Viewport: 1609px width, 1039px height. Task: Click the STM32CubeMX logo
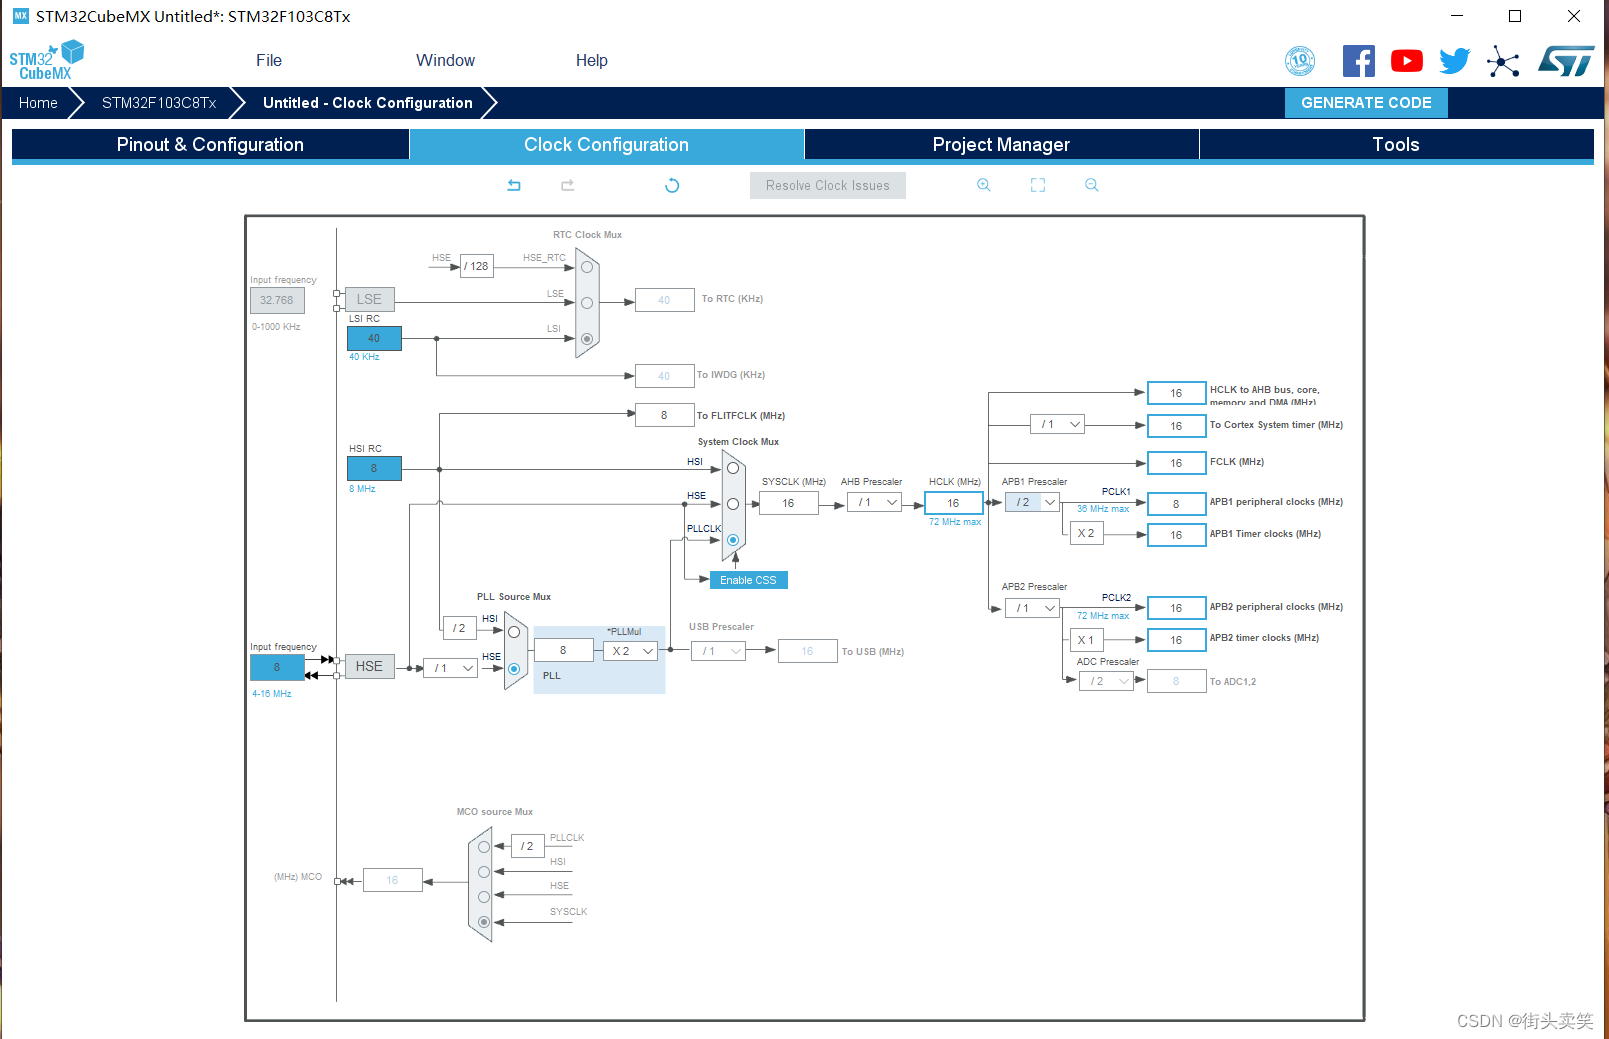click(47, 60)
